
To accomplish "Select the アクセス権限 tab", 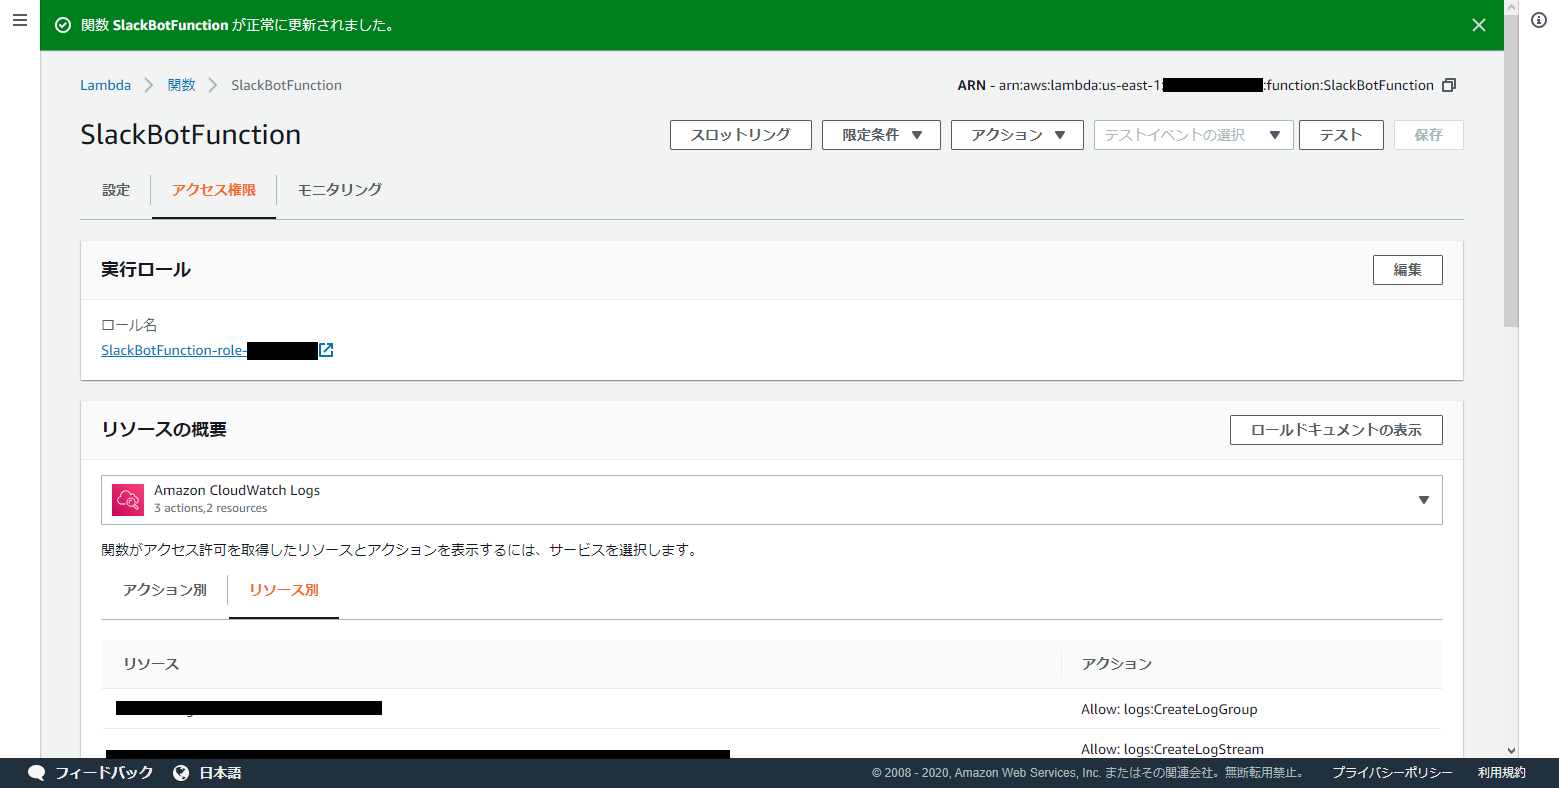I will click(214, 190).
